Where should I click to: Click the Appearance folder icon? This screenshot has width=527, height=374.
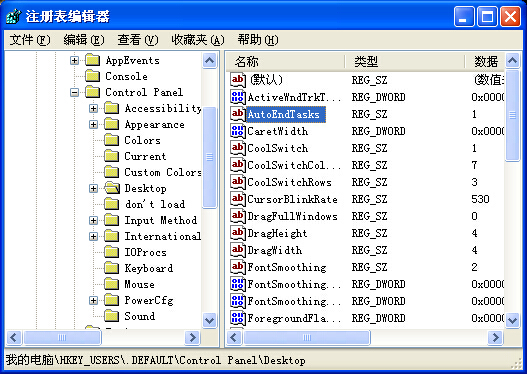point(112,124)
